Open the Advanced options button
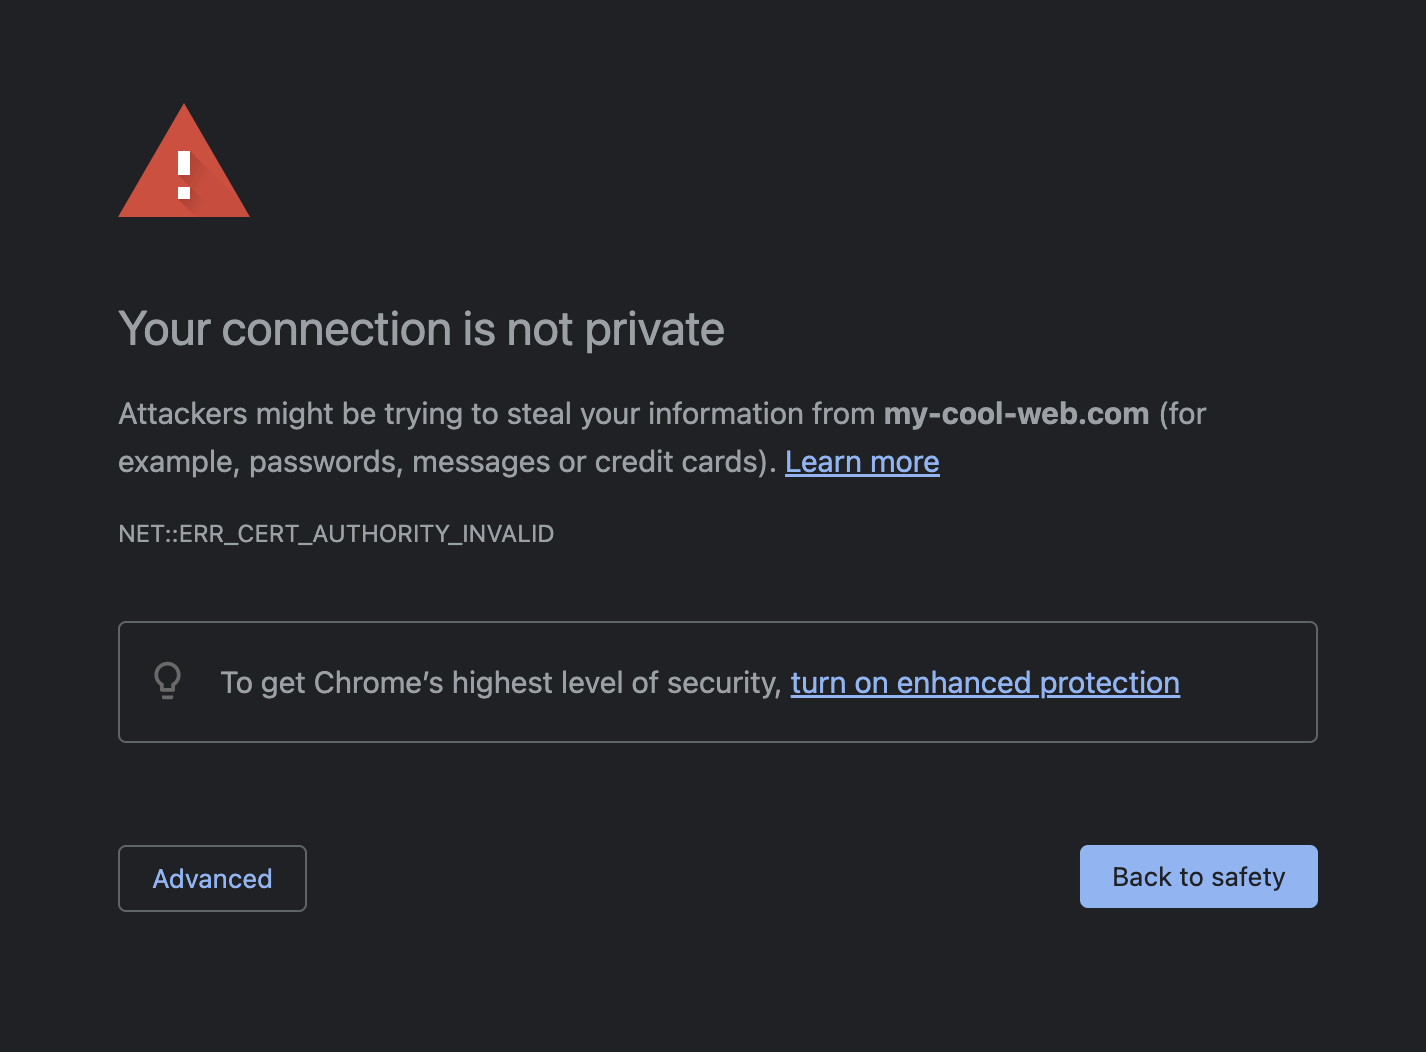The height and width of the screenshot is (1052, 1426). point(212,878)
